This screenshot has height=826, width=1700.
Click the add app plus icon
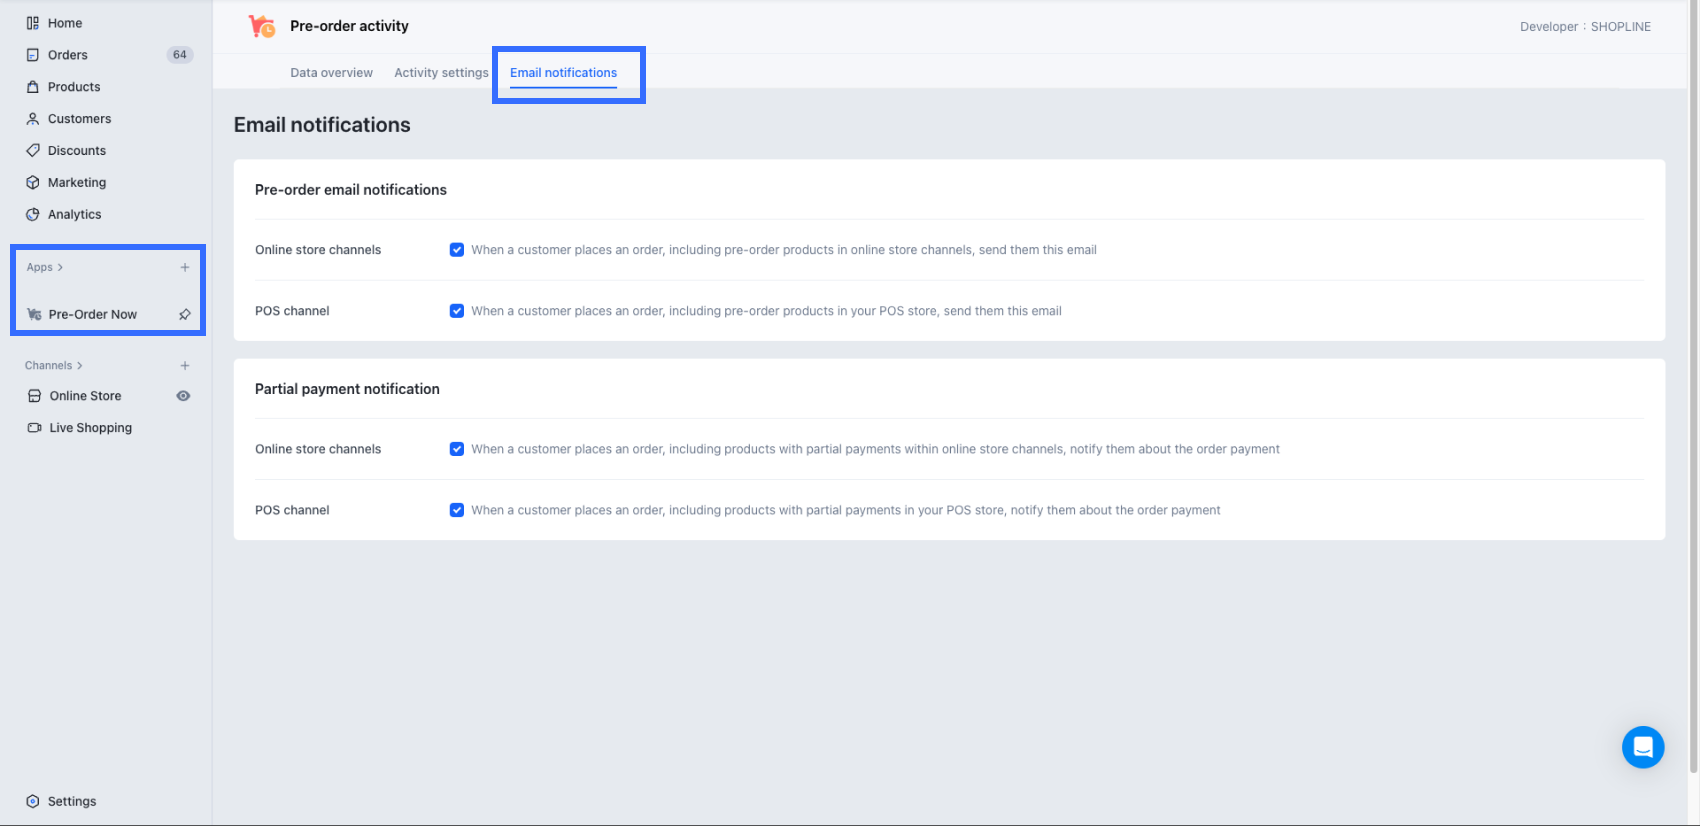[185, 267]
